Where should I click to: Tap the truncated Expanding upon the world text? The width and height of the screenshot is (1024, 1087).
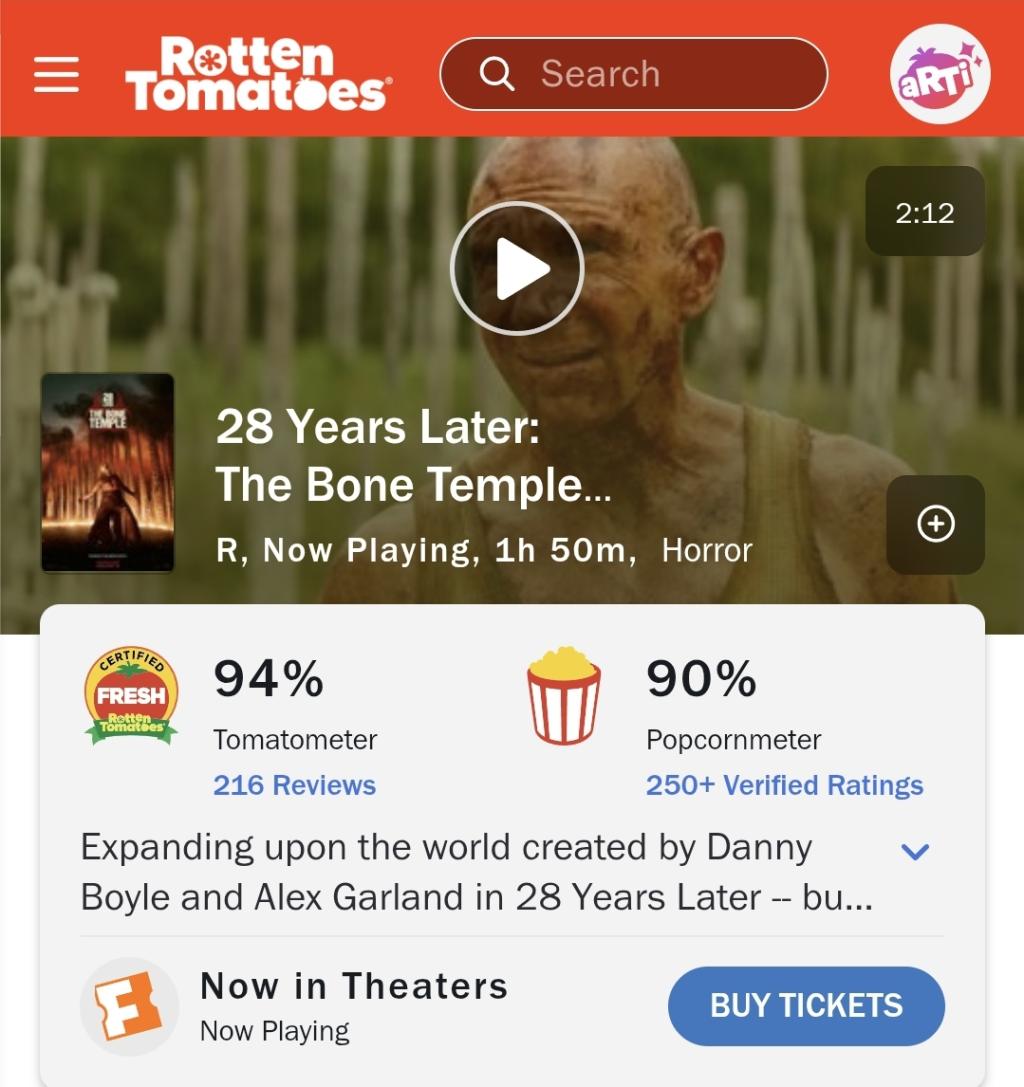pyautogui.click(x=477, y=872)
